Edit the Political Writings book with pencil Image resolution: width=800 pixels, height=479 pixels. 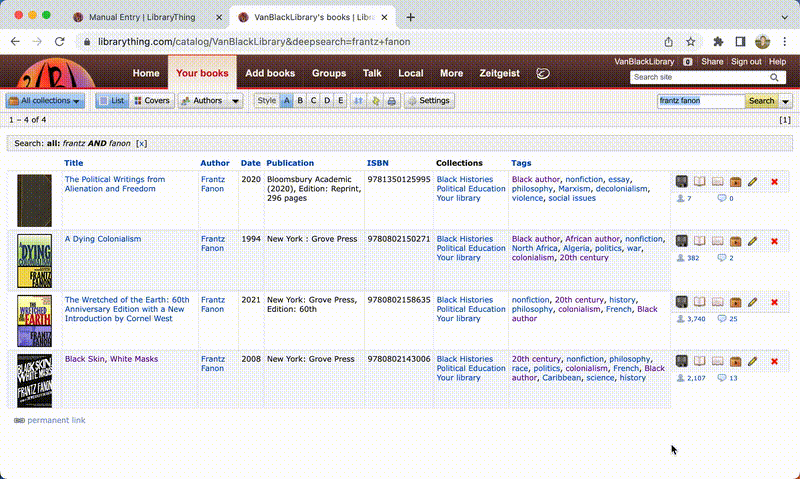coord(753,182)
